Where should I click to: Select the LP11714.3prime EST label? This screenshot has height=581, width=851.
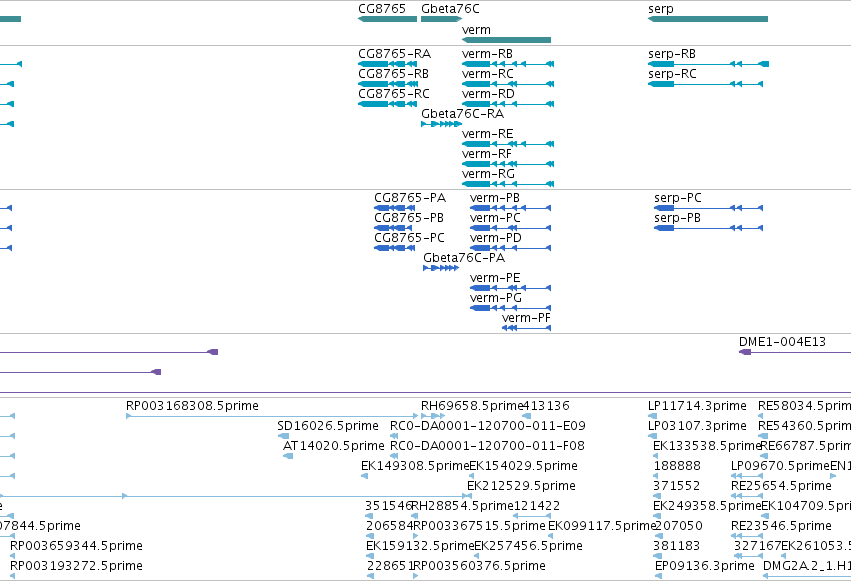click(x=697, y=406)
